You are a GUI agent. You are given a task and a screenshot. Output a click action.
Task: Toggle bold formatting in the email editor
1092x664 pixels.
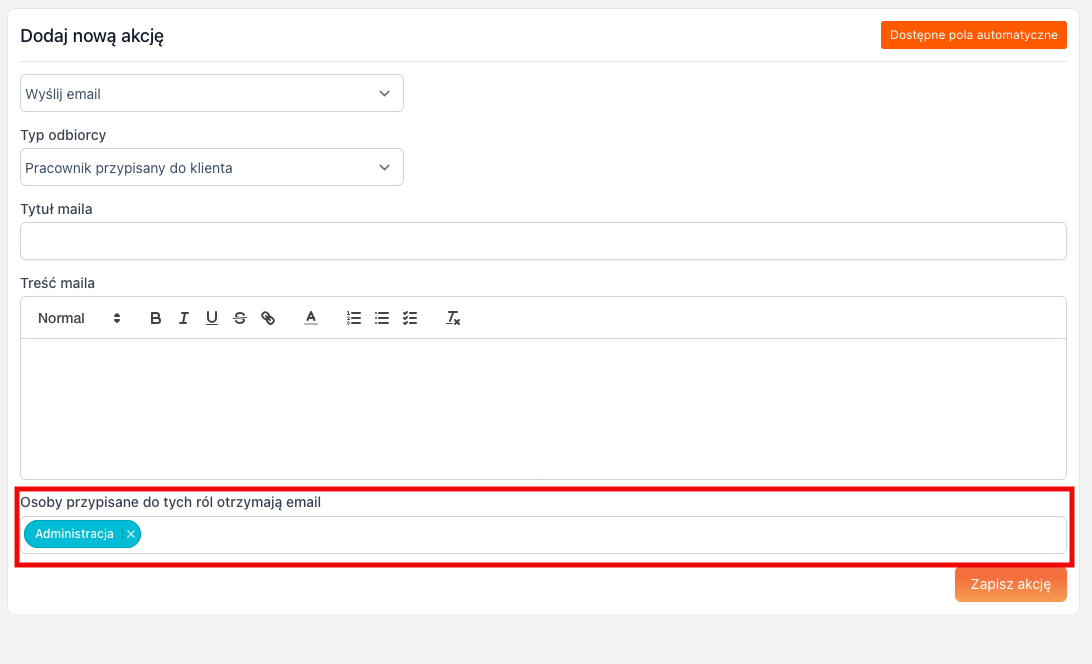click(x=156, y=318)
